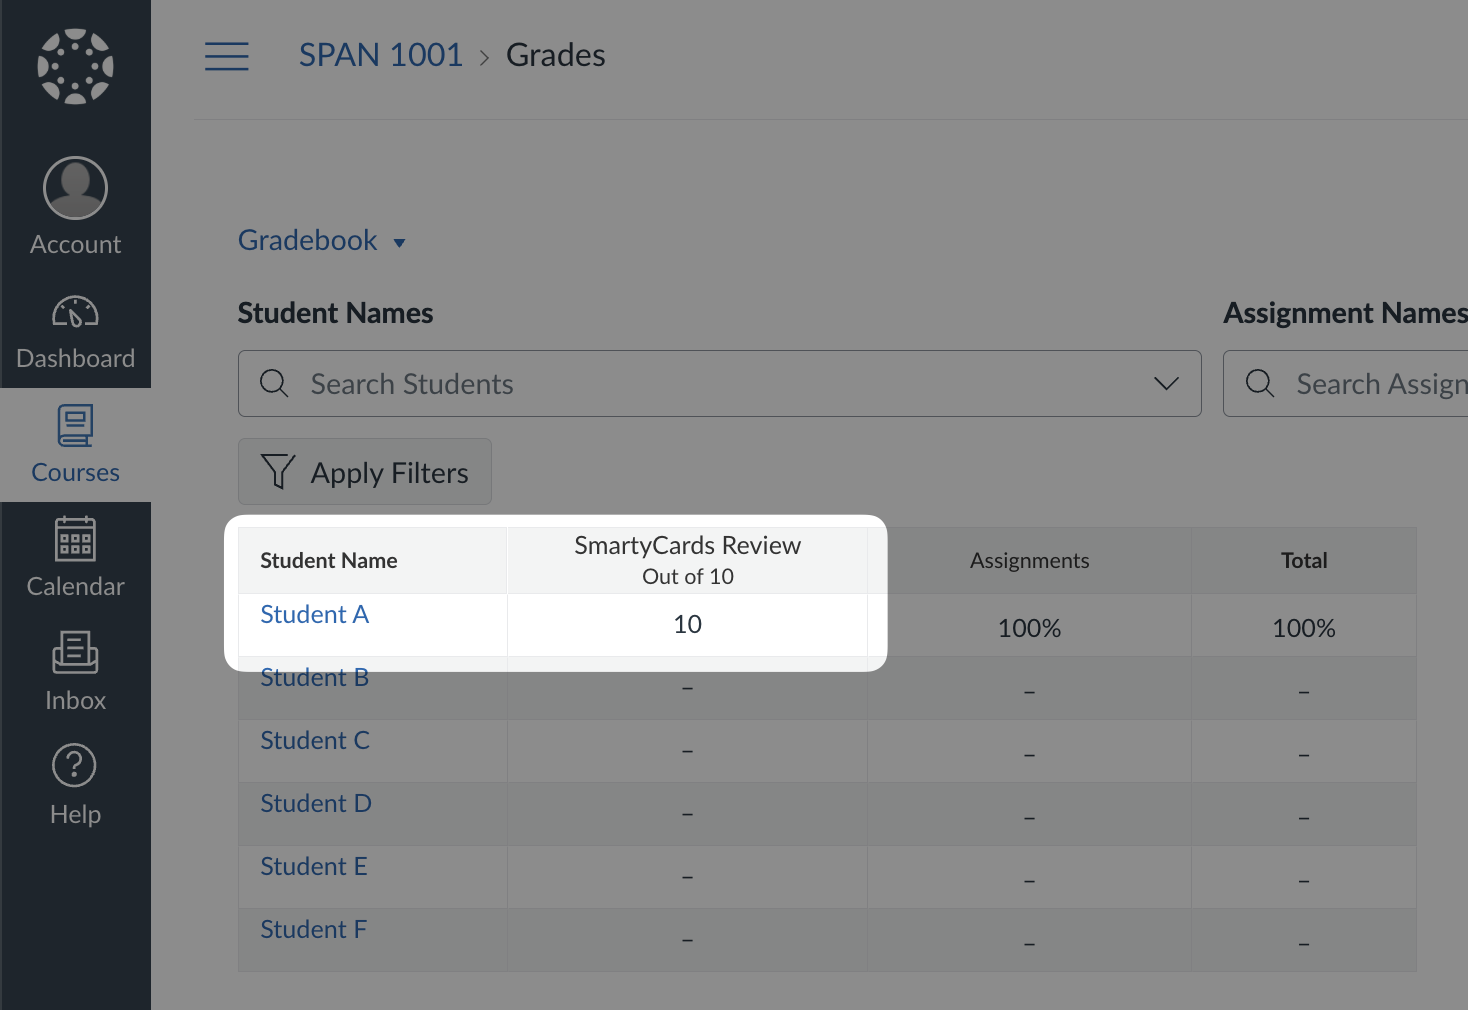
Task: Open the Account menu
Action: click(x=75, y=207)
